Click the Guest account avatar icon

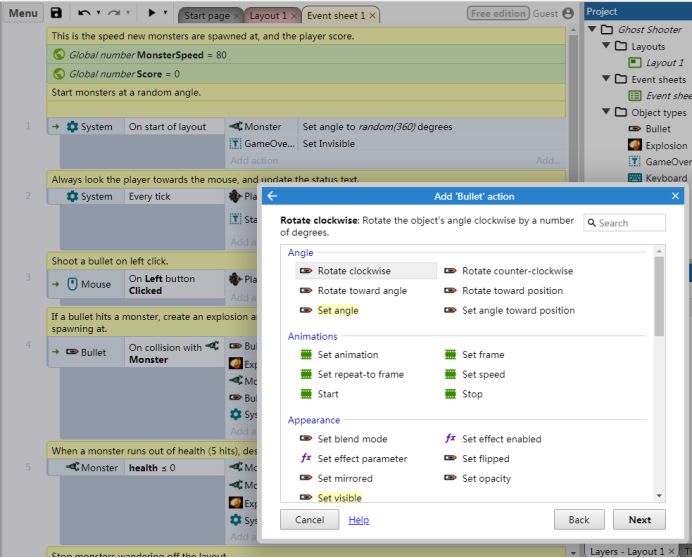[x=569, y=15]
